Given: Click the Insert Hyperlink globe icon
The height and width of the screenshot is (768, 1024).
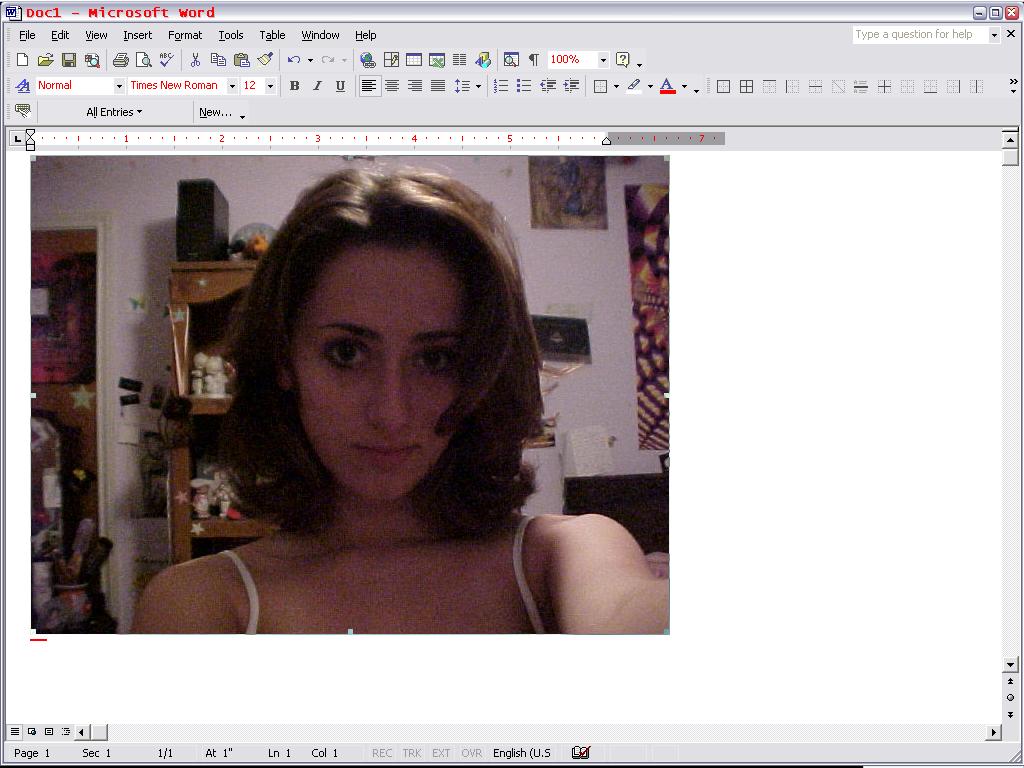Looking at the screenshot, I should [367, 60].
